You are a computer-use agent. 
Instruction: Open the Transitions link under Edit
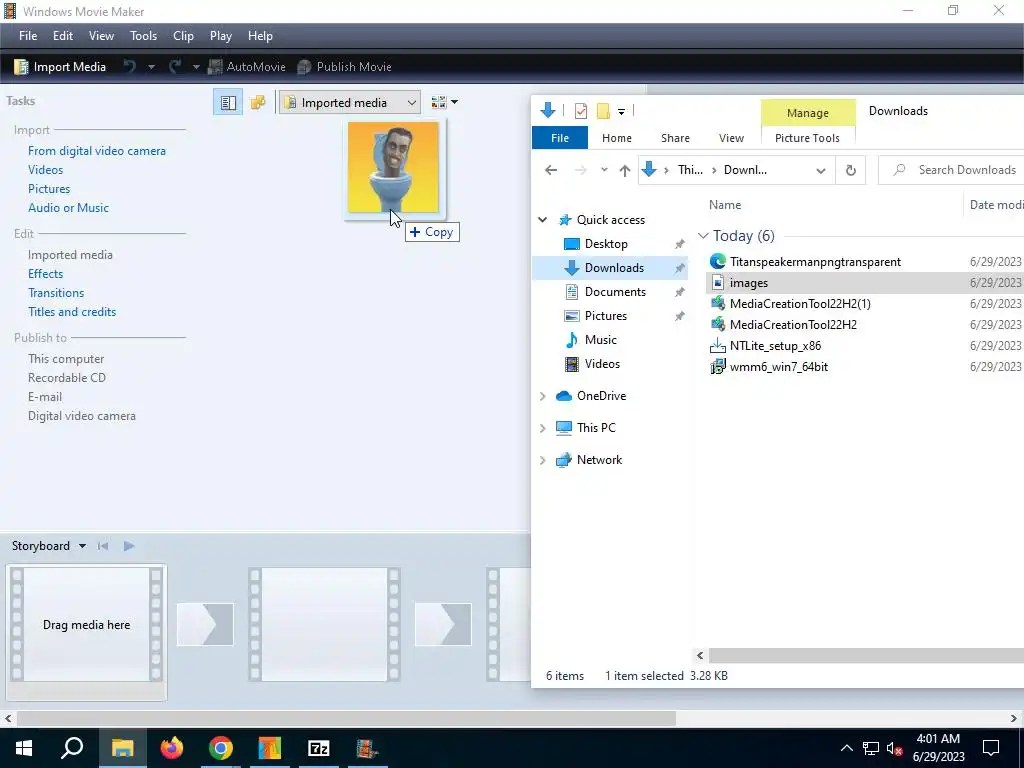coord(56,293)
